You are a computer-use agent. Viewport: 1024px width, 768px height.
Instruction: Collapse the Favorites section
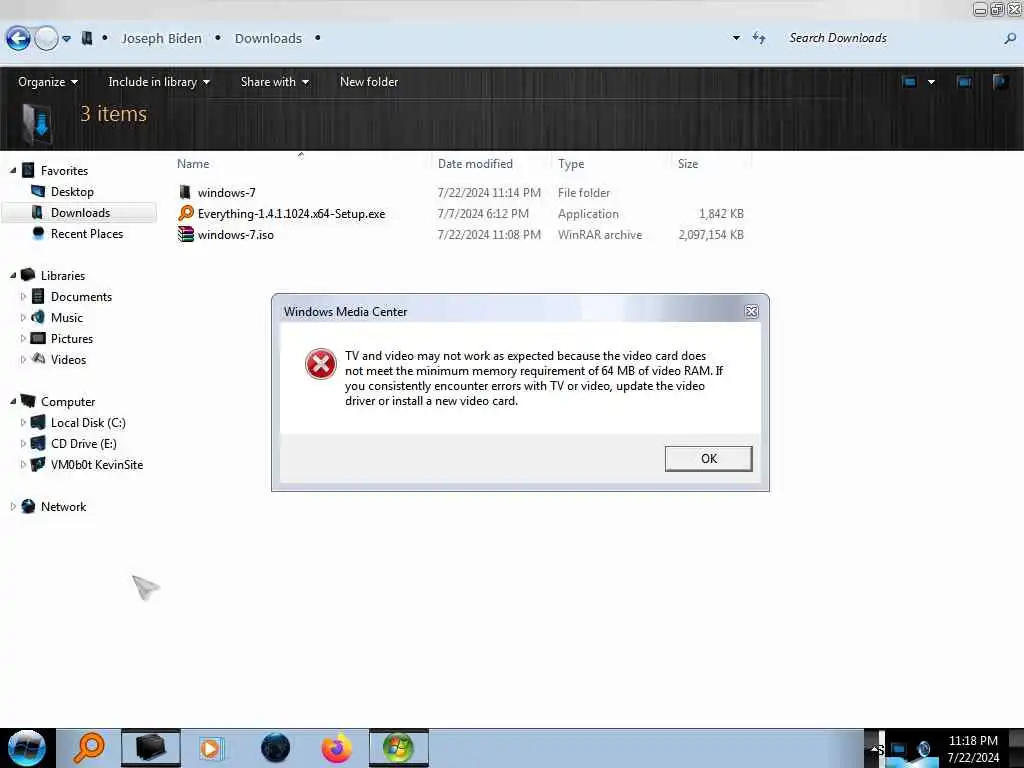tap(13, 170)
